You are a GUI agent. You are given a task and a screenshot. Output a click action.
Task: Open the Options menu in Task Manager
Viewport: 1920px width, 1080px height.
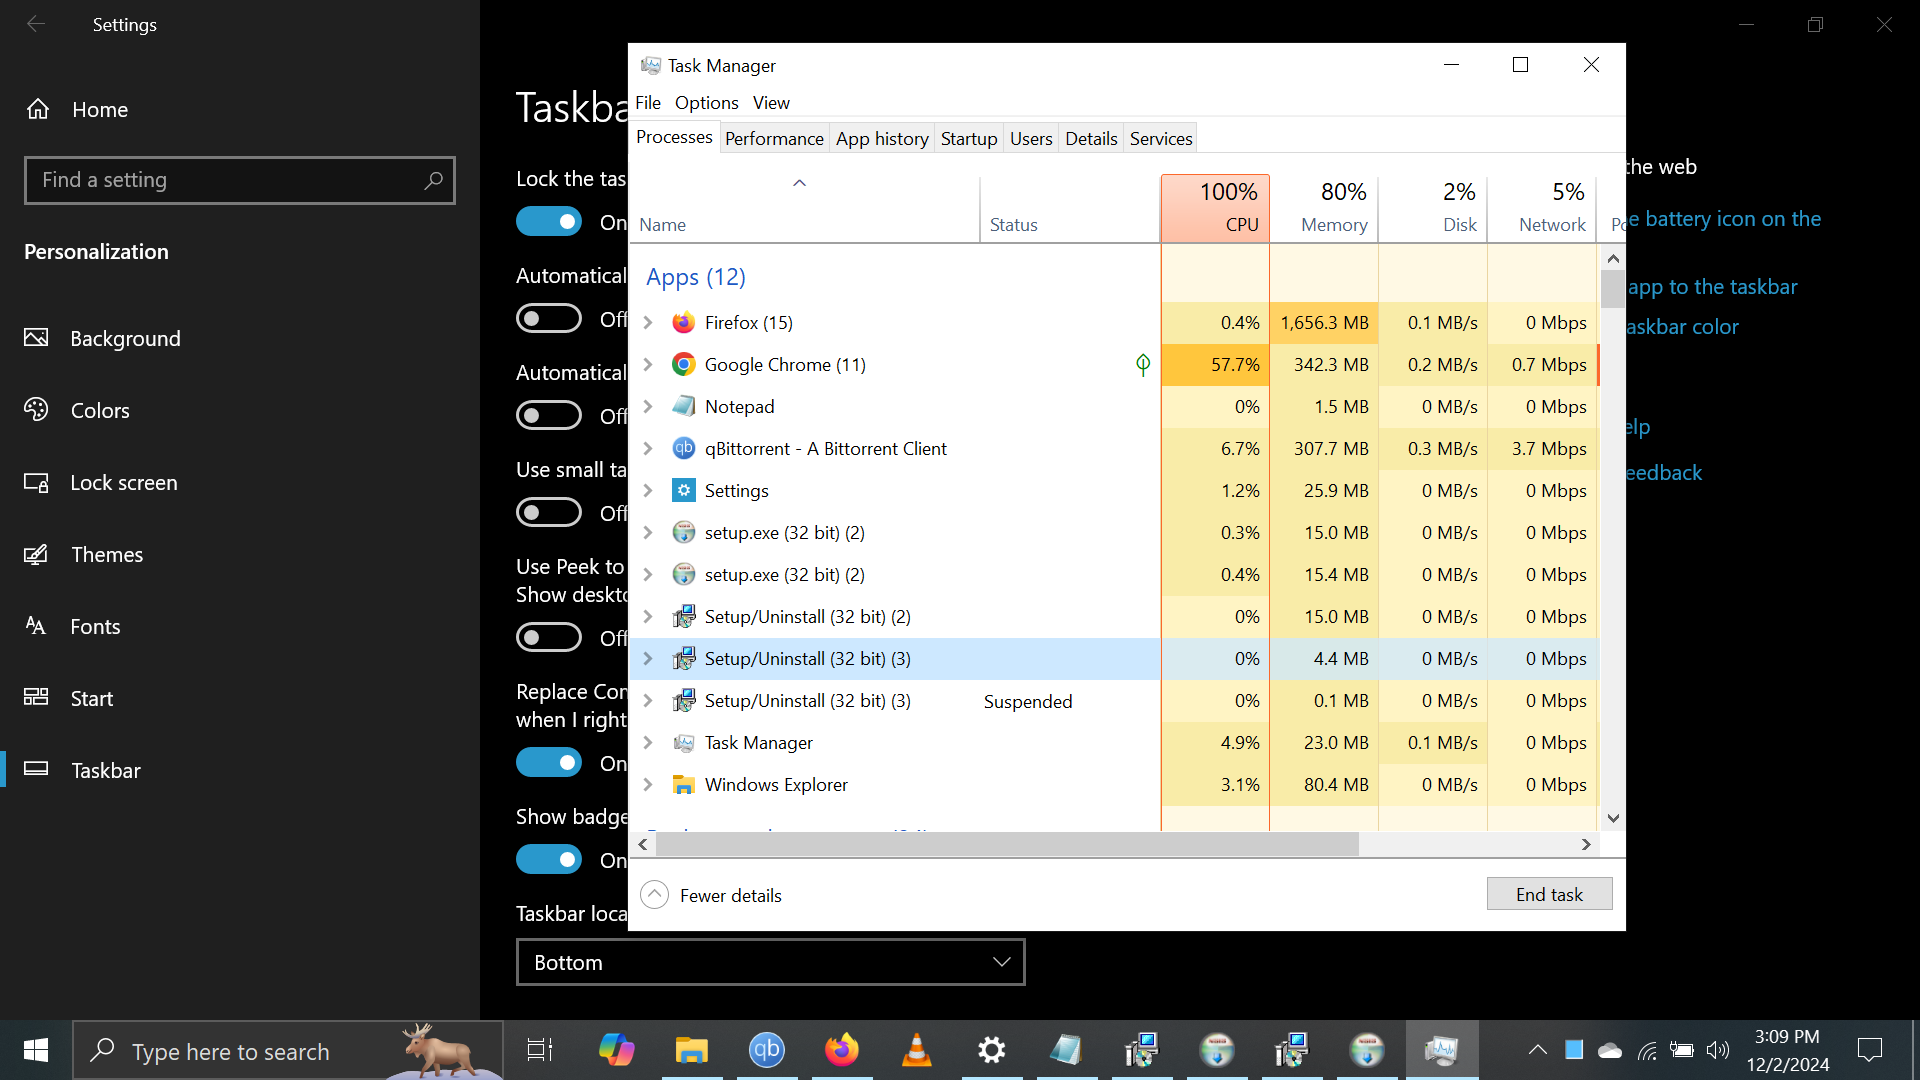click(x=706, y=103)
